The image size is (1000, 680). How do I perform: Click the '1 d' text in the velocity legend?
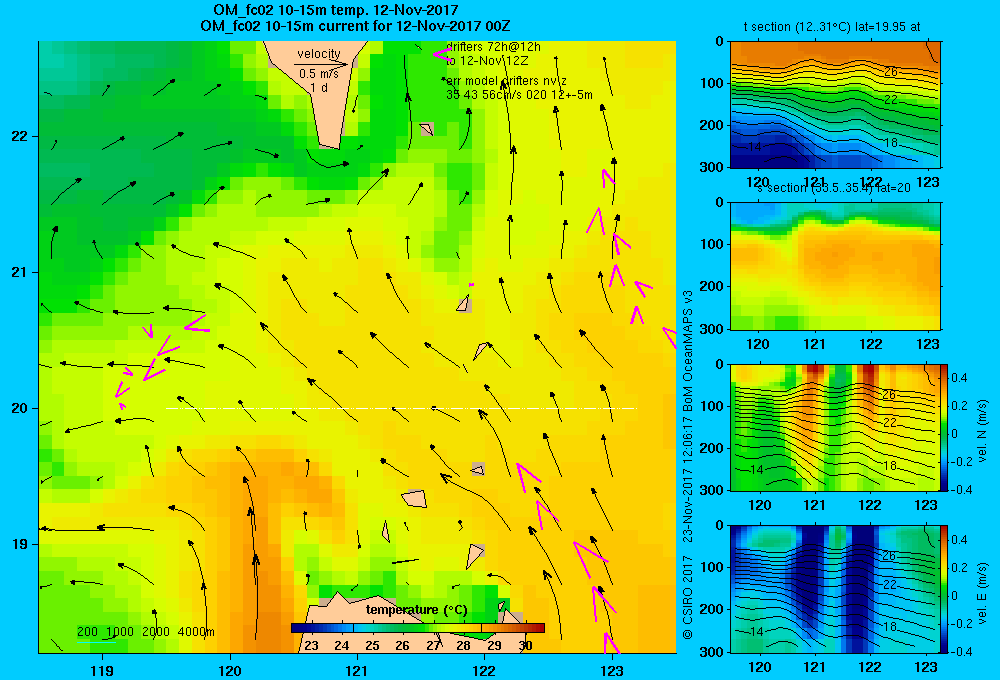(319, 87)
